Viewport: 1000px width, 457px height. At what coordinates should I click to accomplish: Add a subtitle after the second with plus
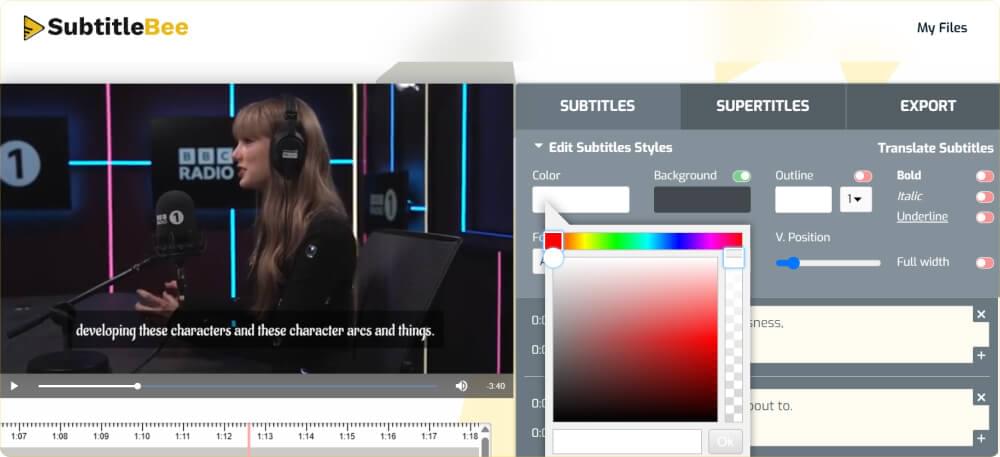pos(982,438)
